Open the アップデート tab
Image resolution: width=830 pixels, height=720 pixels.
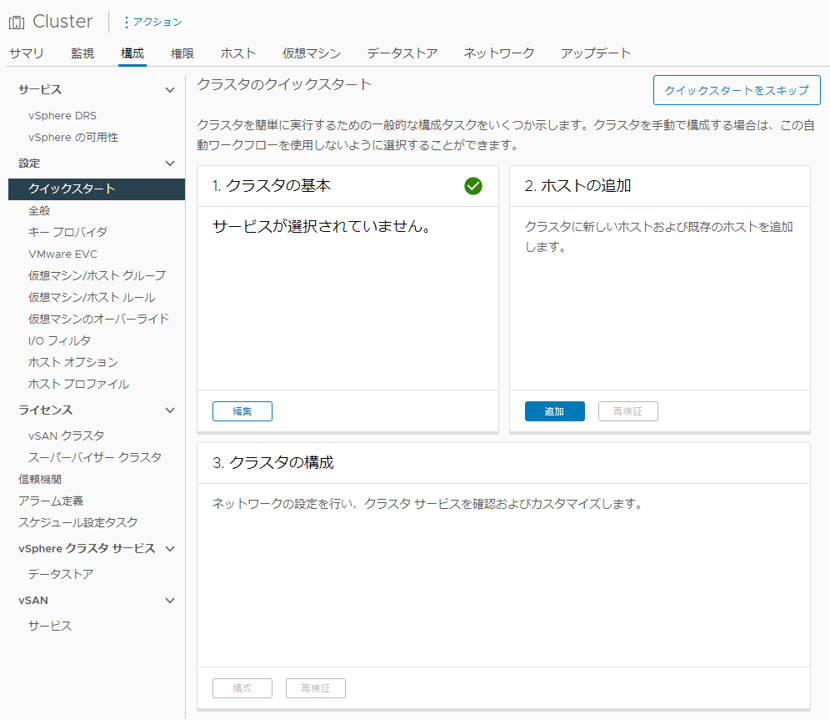tap(596, 53)
